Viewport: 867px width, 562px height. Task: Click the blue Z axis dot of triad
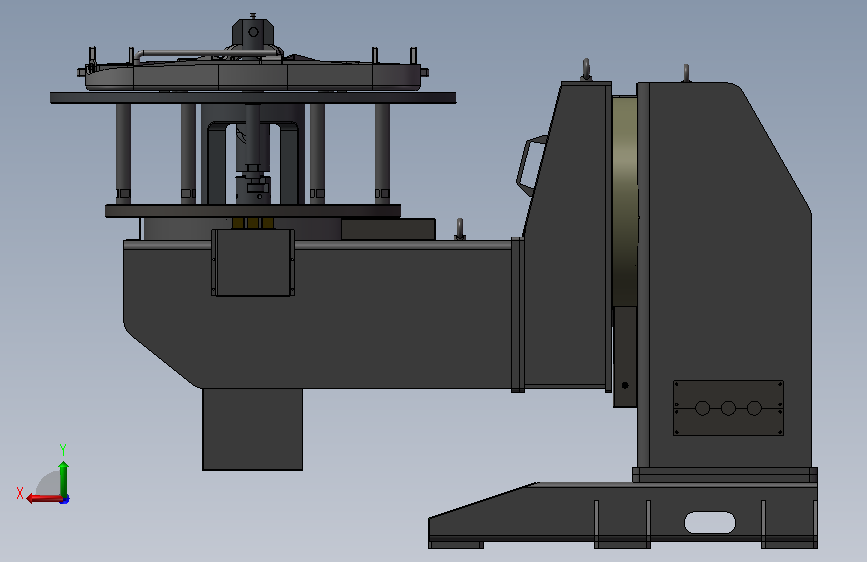coord(65,499)
